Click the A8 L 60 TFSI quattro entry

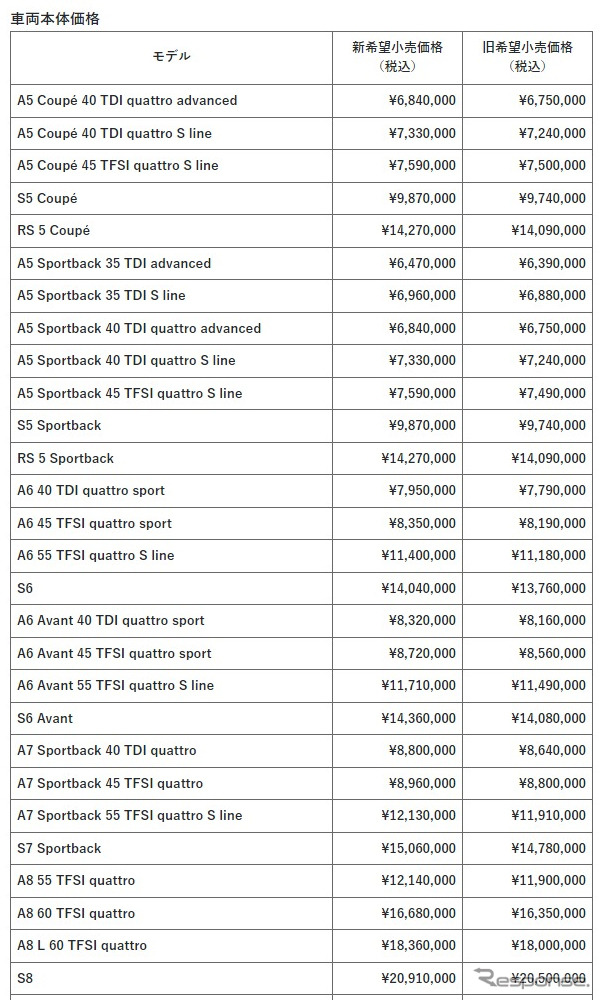point(82,945)
